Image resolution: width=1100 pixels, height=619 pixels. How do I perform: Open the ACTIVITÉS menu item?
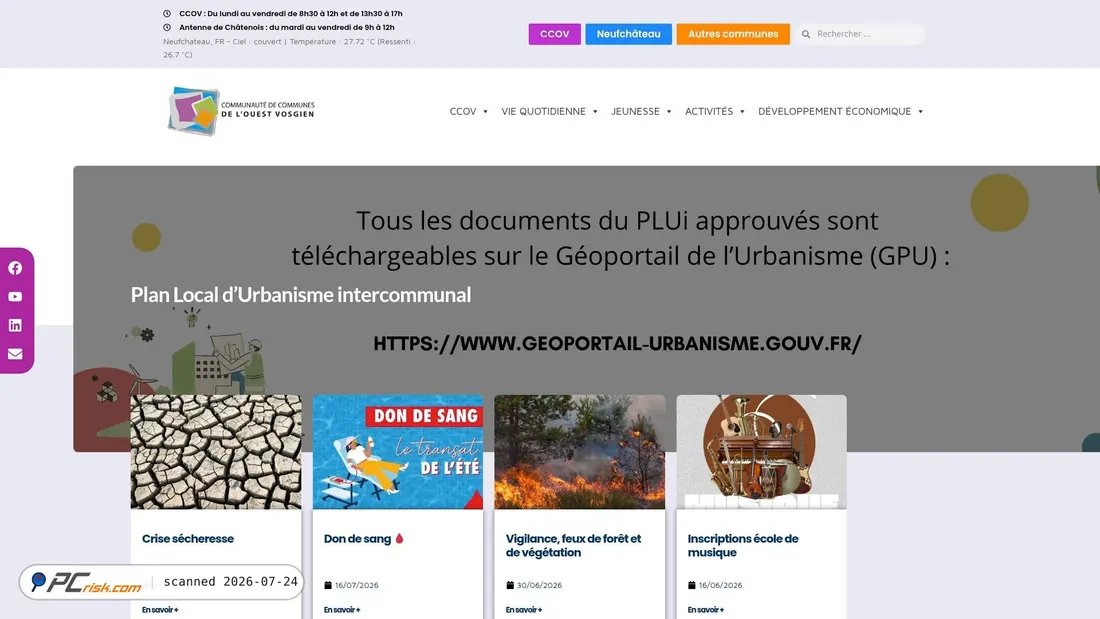pyautogui.click(x=709, y=111)
